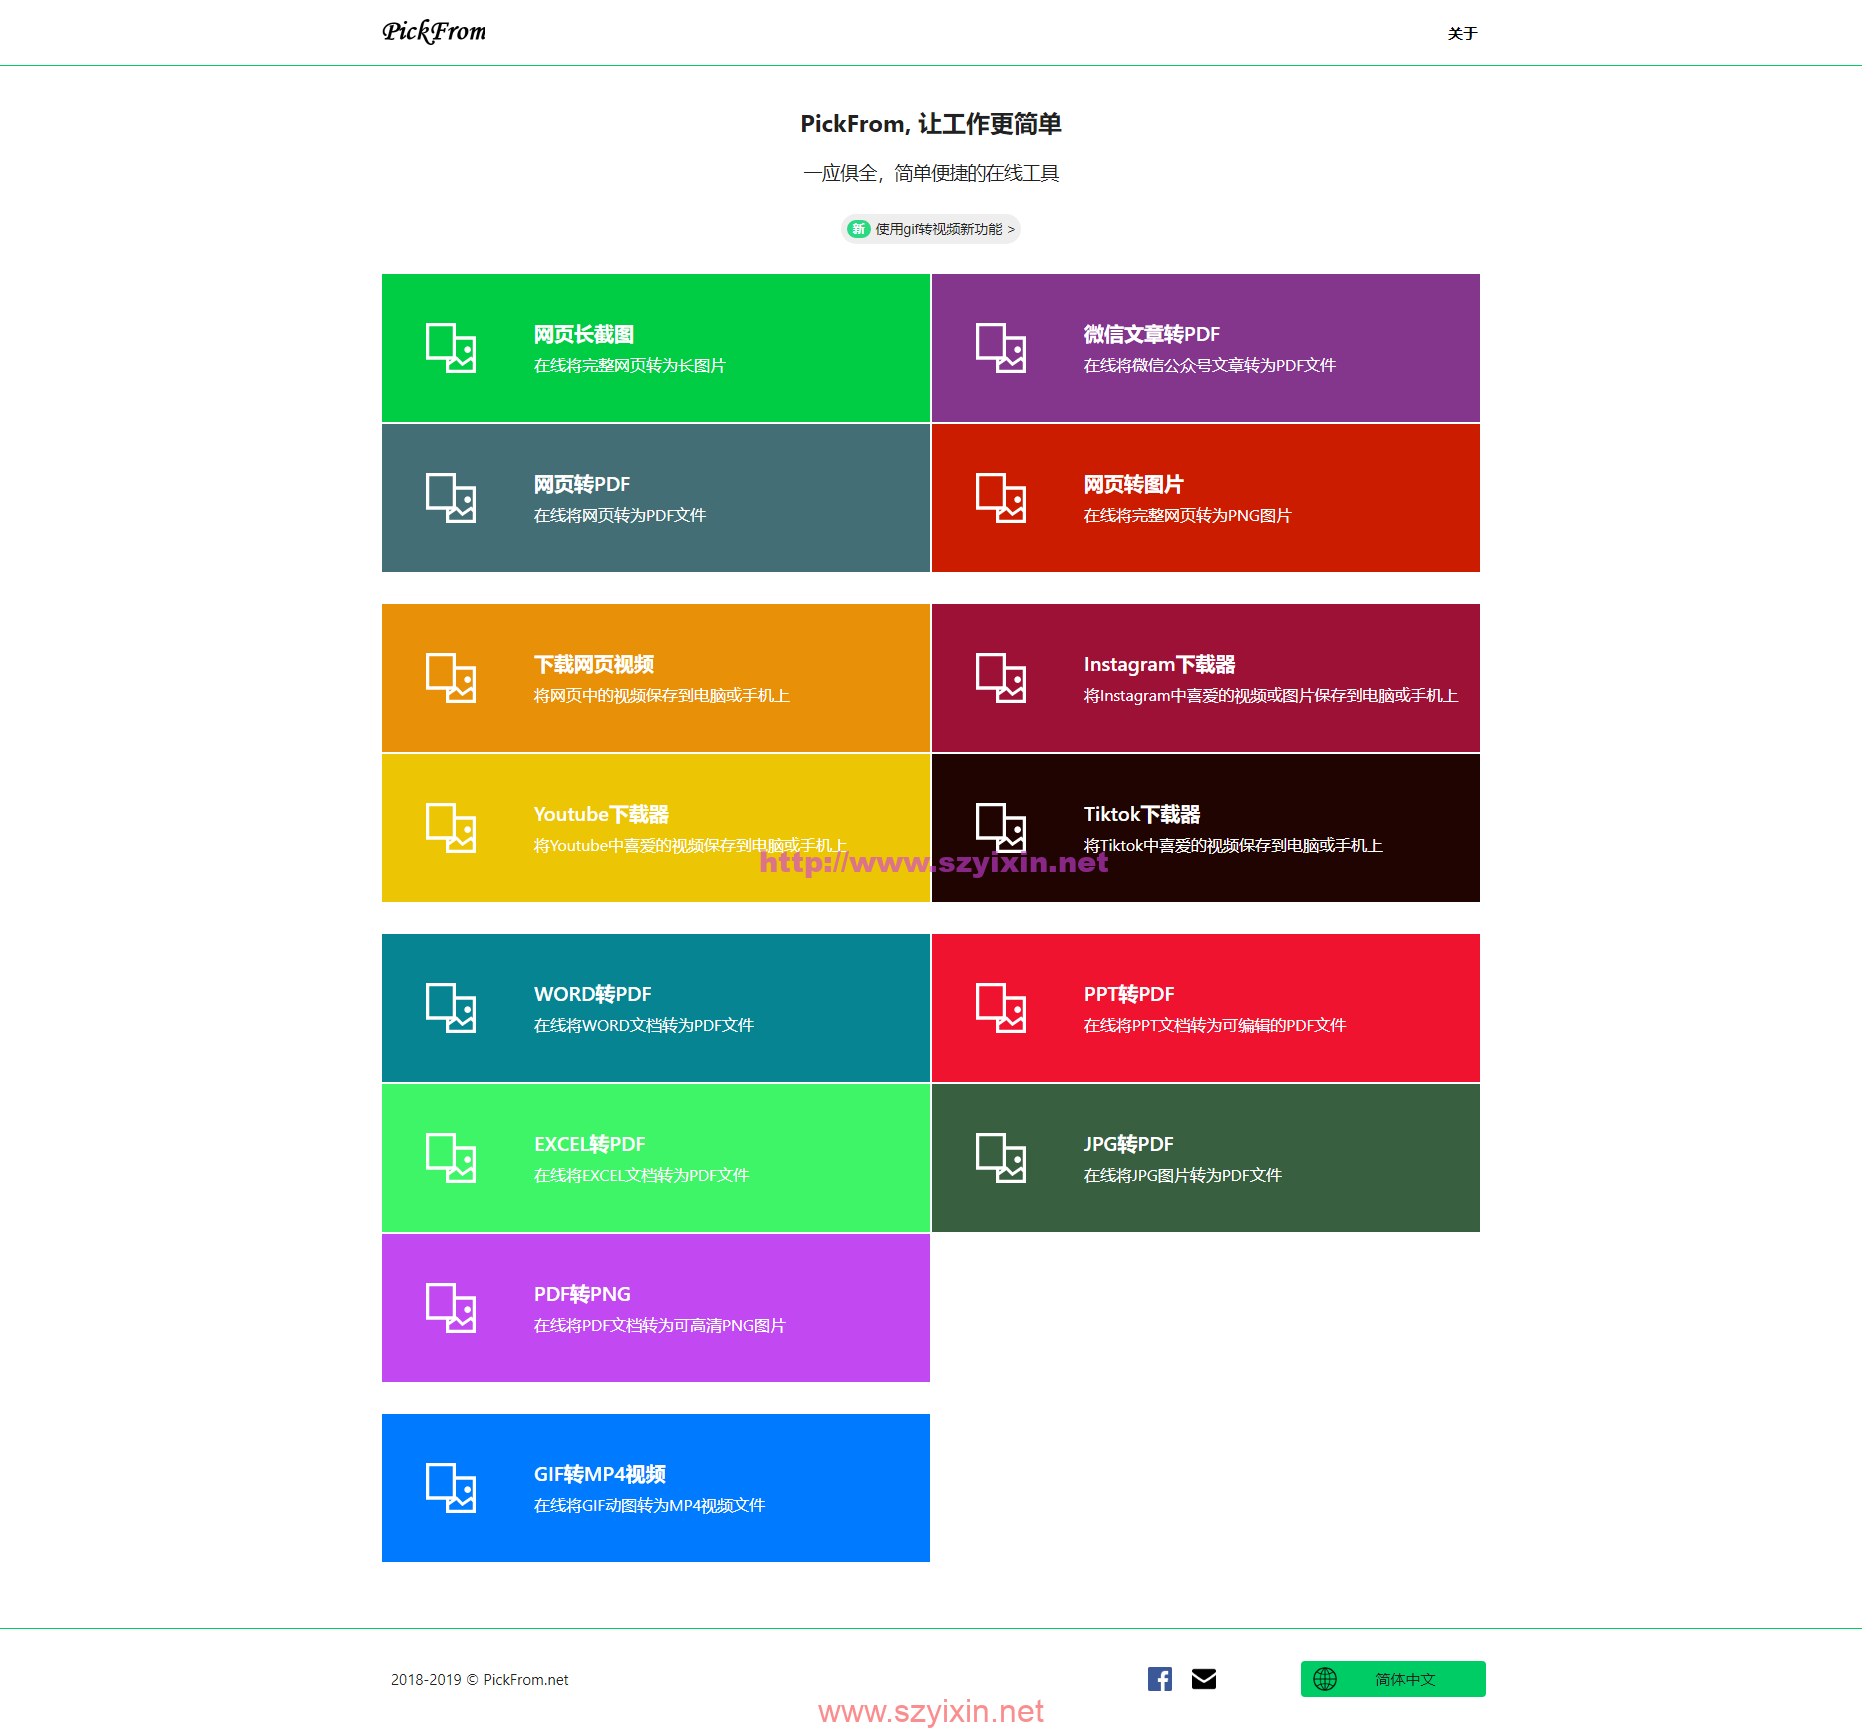Click the text 在线将EXCEL文档转为PDF文件
The height and width of the screenshot is (1728, 1862).
(x=642, y=1176)
